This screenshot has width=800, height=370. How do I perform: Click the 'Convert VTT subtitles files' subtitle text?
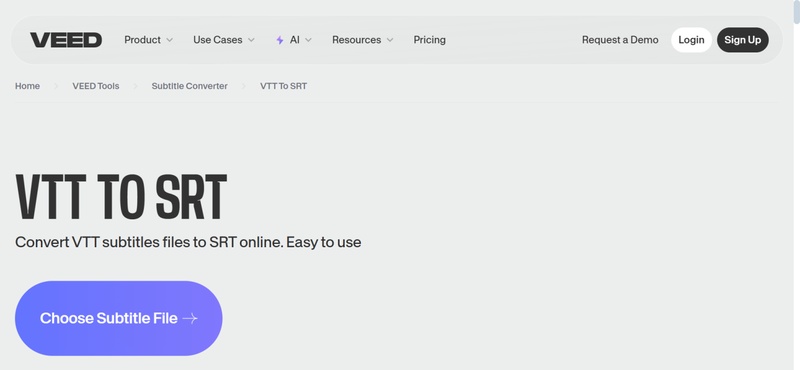[x=188, y=242]
